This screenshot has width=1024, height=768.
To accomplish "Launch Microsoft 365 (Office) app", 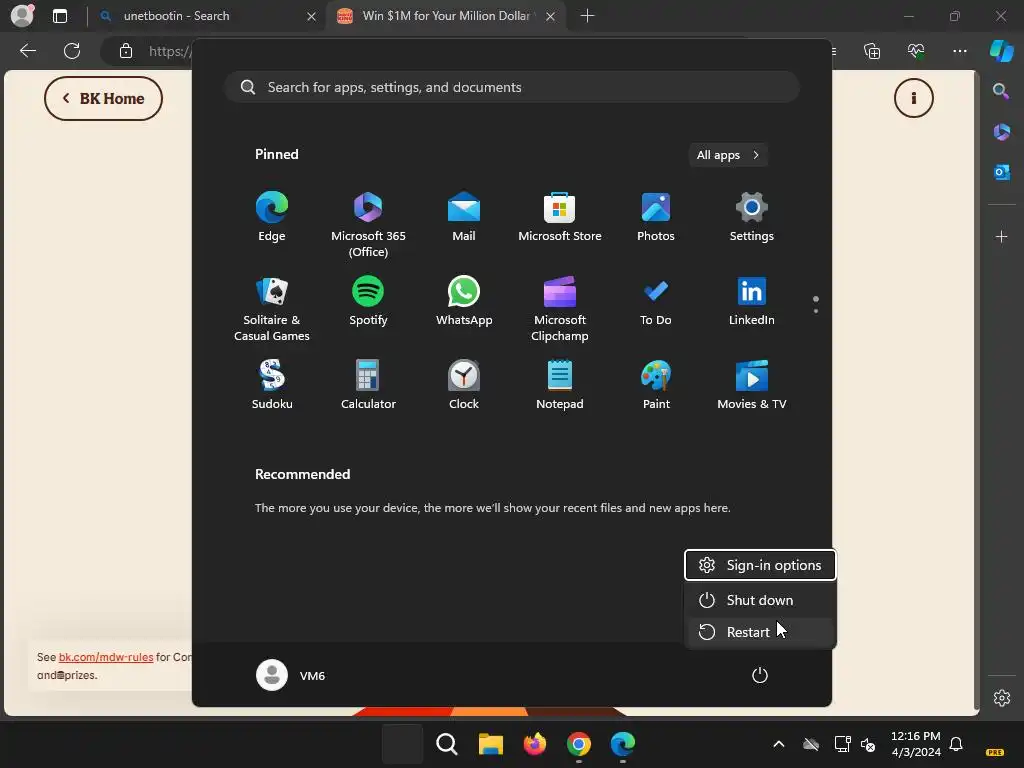I will 368,225.
